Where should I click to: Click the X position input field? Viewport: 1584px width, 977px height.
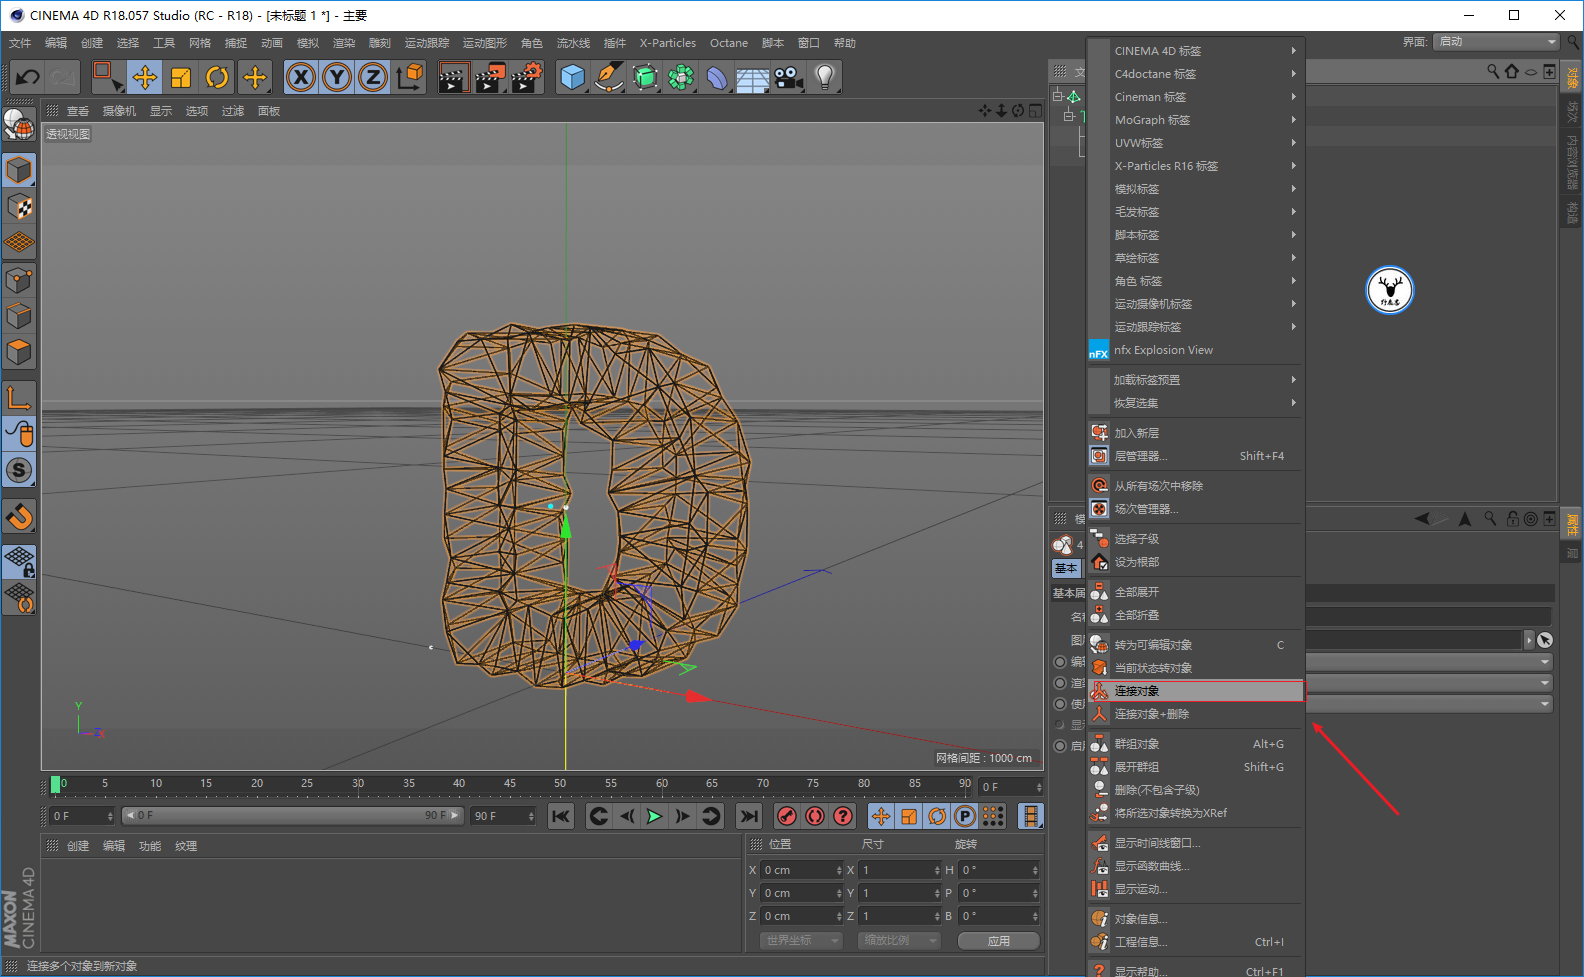800,870
